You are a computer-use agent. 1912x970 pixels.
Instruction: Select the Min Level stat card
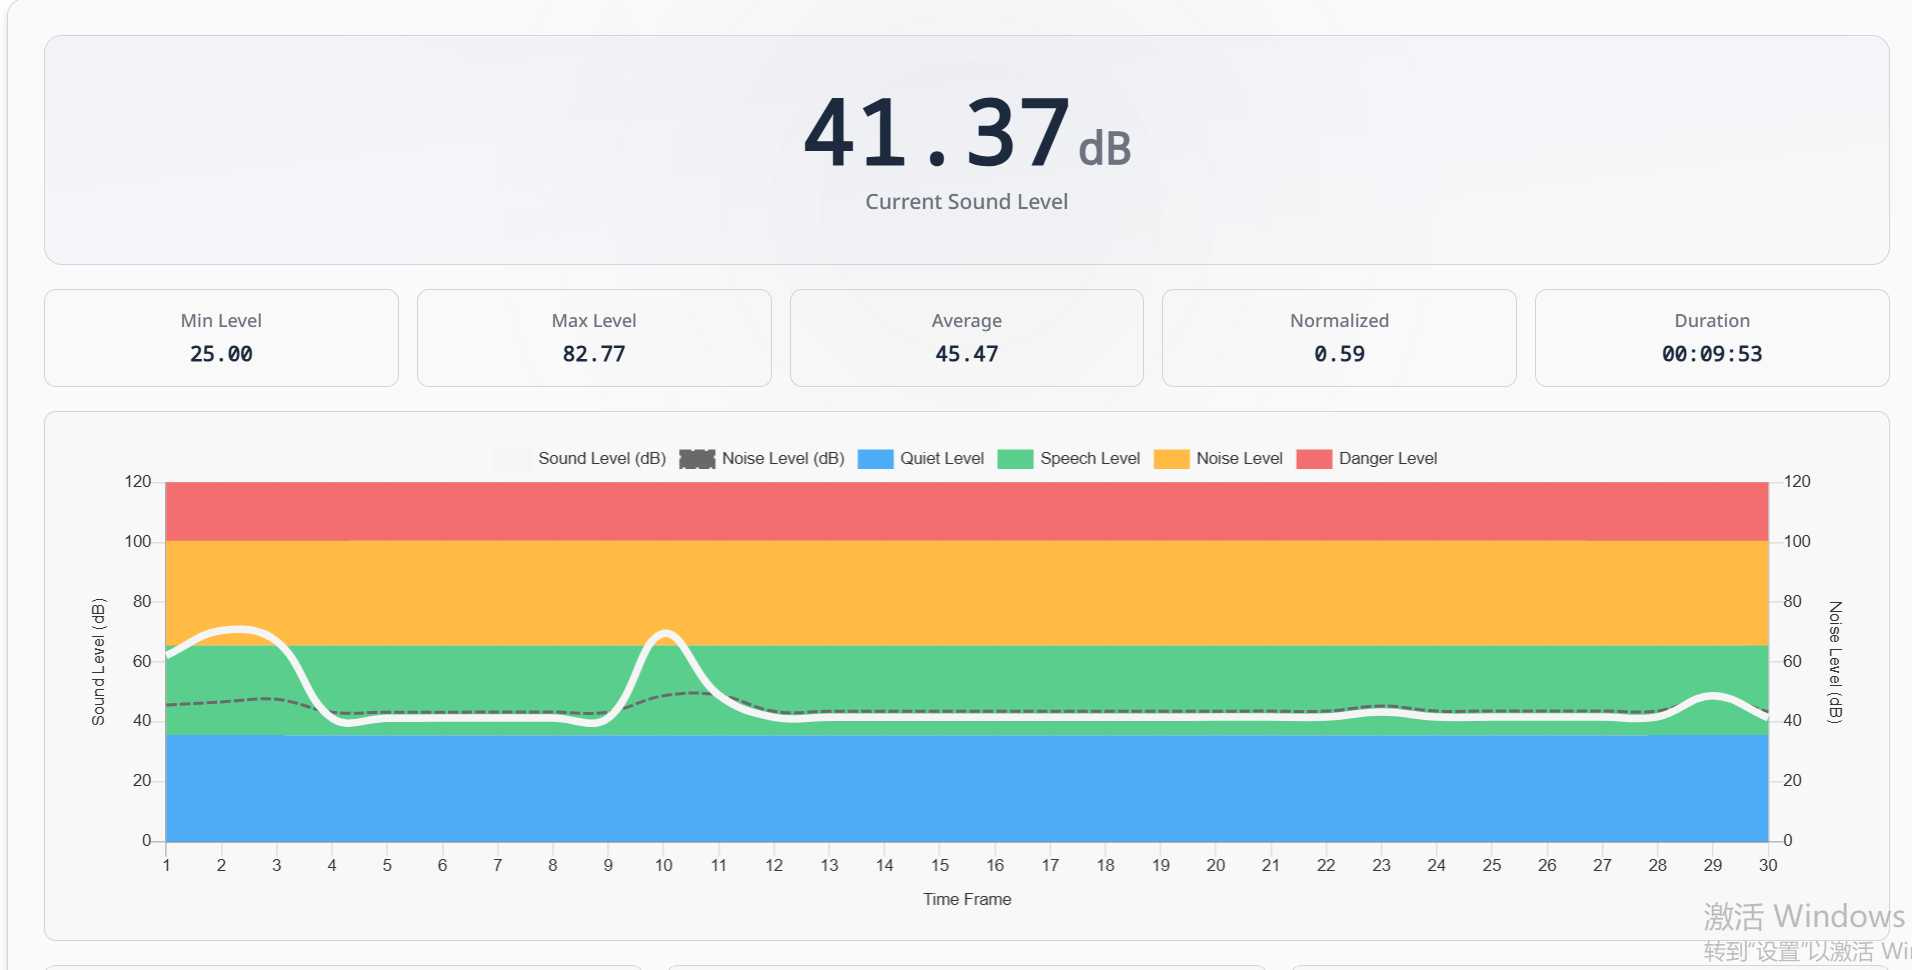click(x=221, y=337)
